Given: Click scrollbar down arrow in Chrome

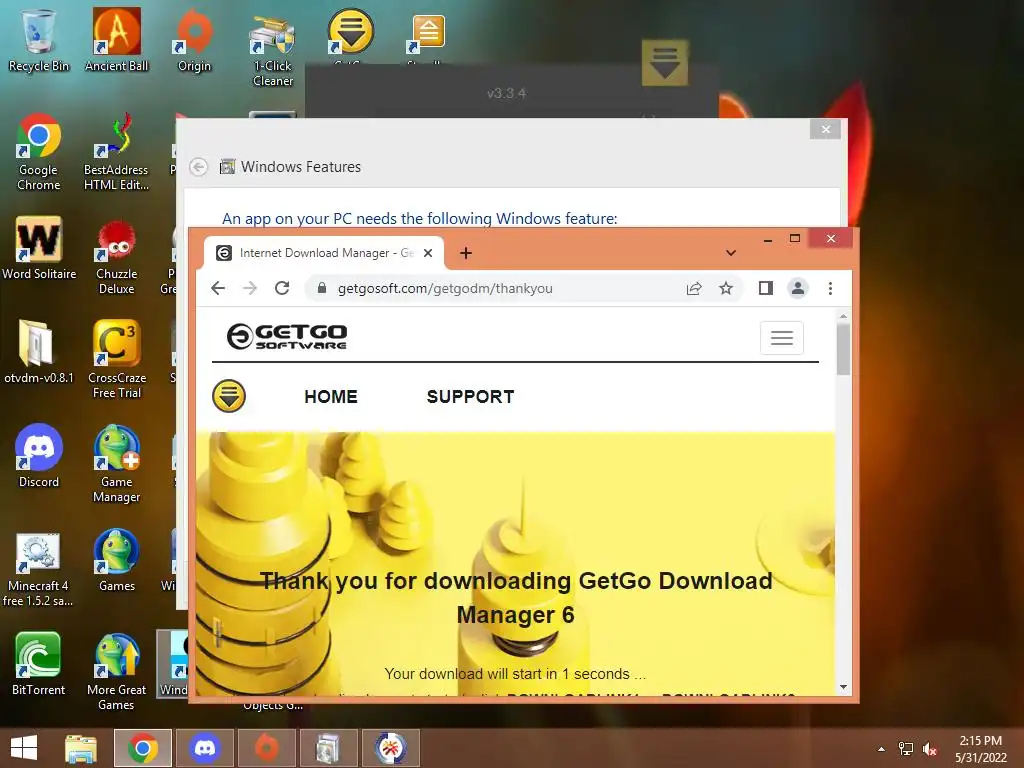Looking at the screenshot, I should coord(843,687).
